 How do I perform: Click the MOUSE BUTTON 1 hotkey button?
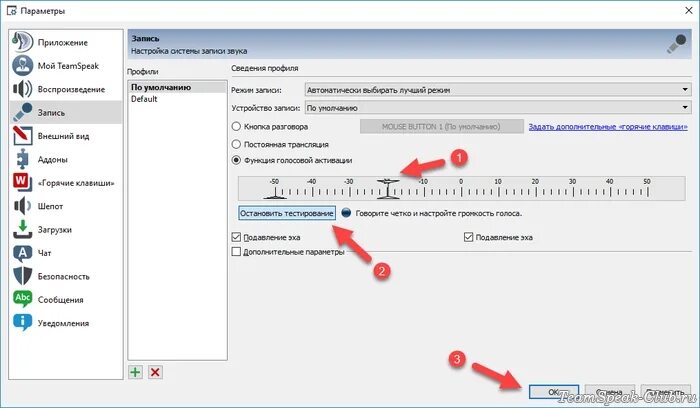click(442, 126)
